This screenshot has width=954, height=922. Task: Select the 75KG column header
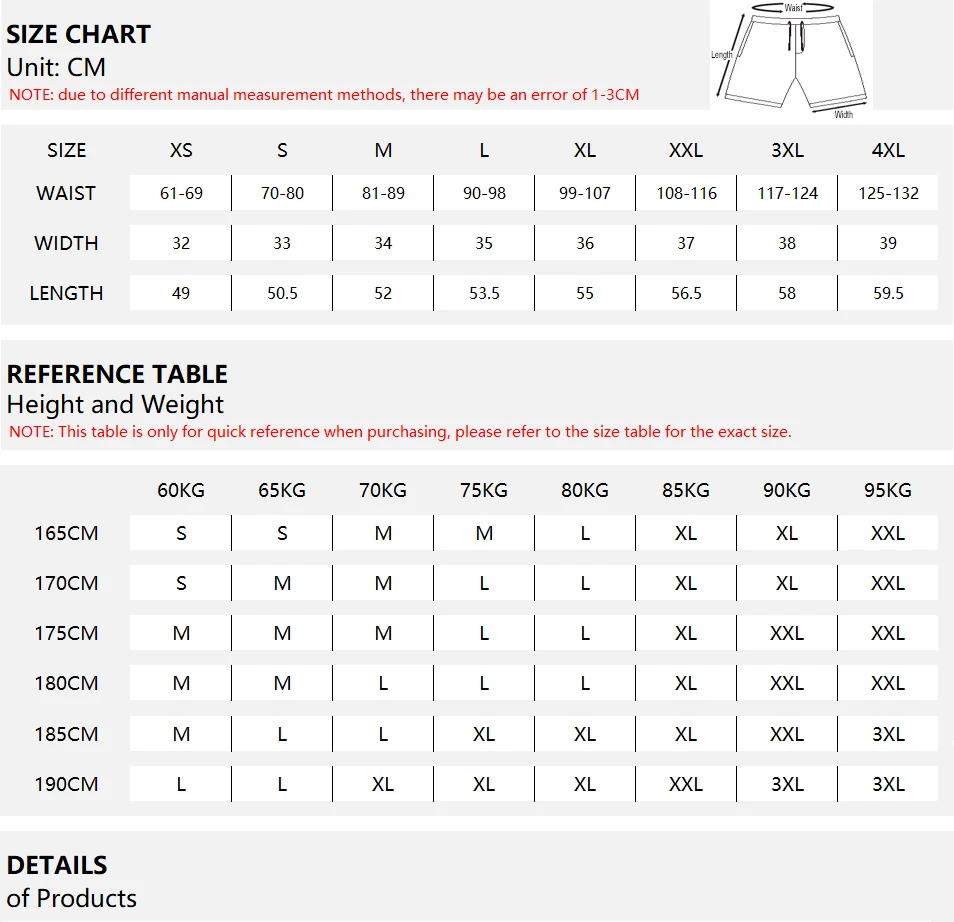pyautogui.click(x=484, y=490)
